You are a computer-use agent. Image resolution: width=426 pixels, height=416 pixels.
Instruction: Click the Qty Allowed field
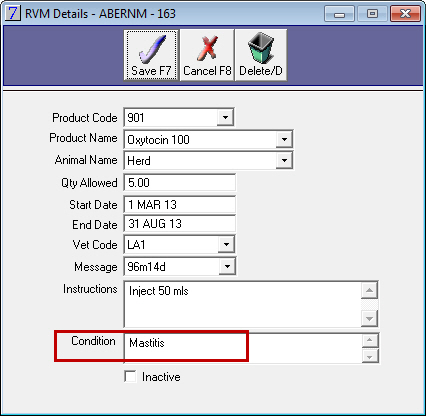[180, 183]
